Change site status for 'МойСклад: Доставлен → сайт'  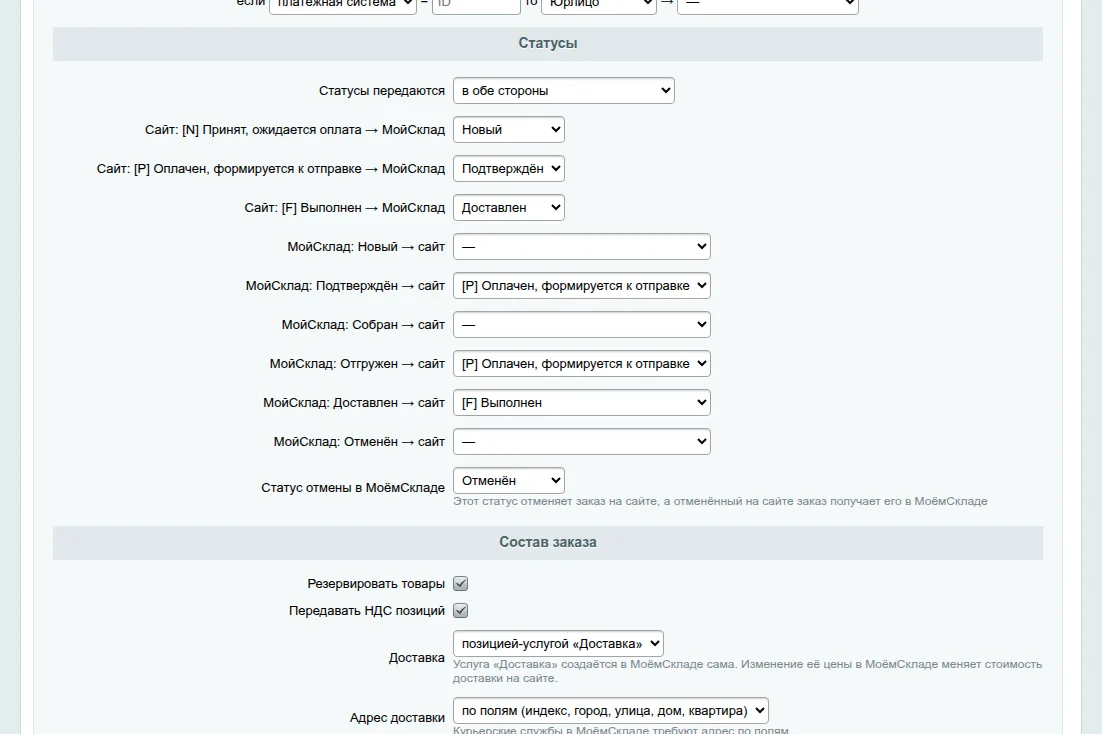pos(582,403)
